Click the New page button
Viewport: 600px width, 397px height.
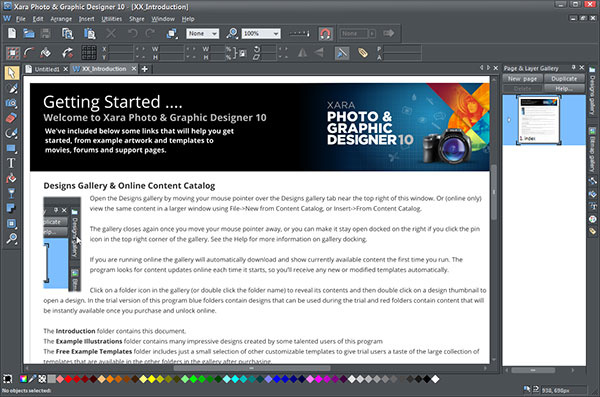(522, 78)
